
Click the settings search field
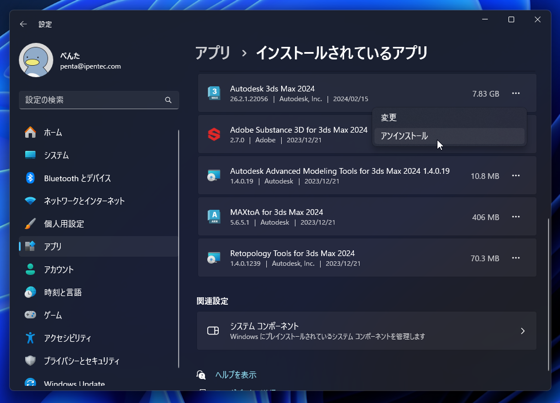(99, 100)
